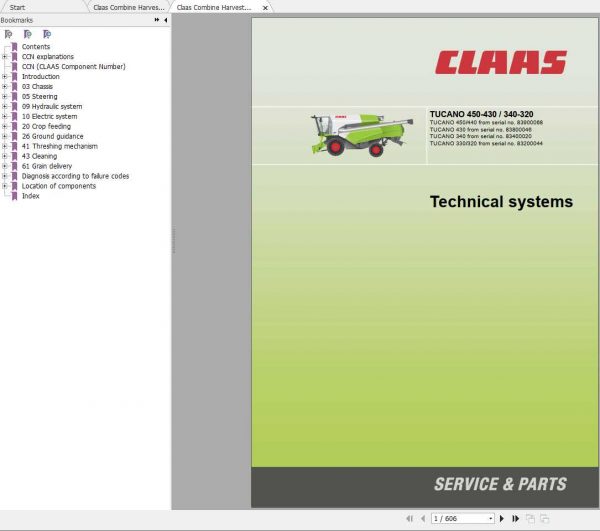Open the 20 Crop feeding bookmark
Screen dimensions: 600x531
pos(46,126)
